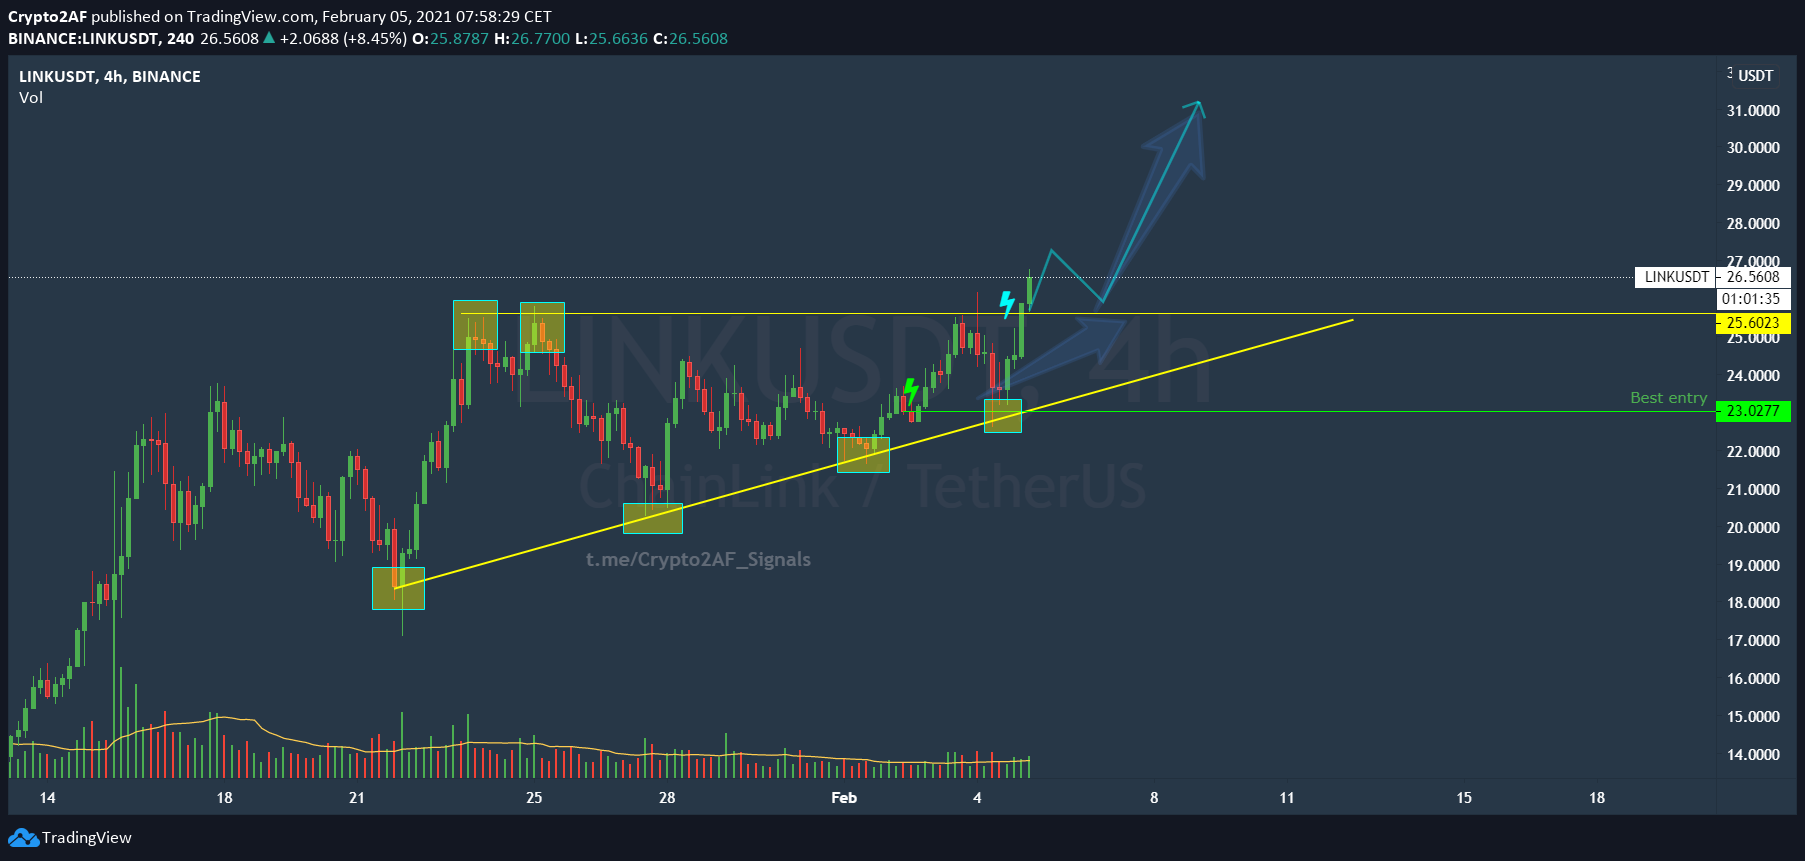Click the TradingView cloud logo icon
1805x861 pixels.
tap(23, 838)
